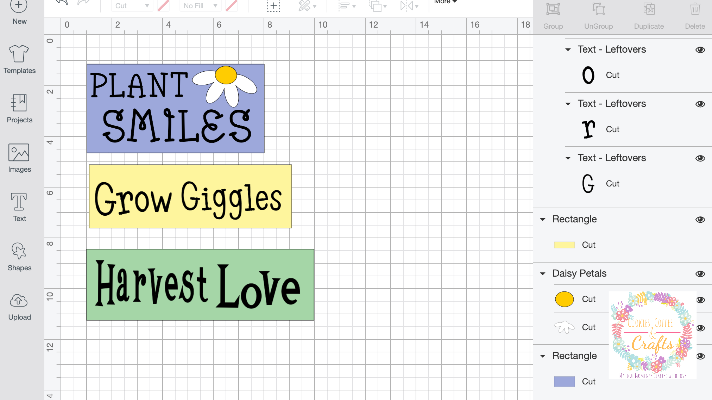Viewport: 712px width, 400px height.
Task: Toggle visibility of the Daisy Petals group
Action: click(x=700, y=274)
